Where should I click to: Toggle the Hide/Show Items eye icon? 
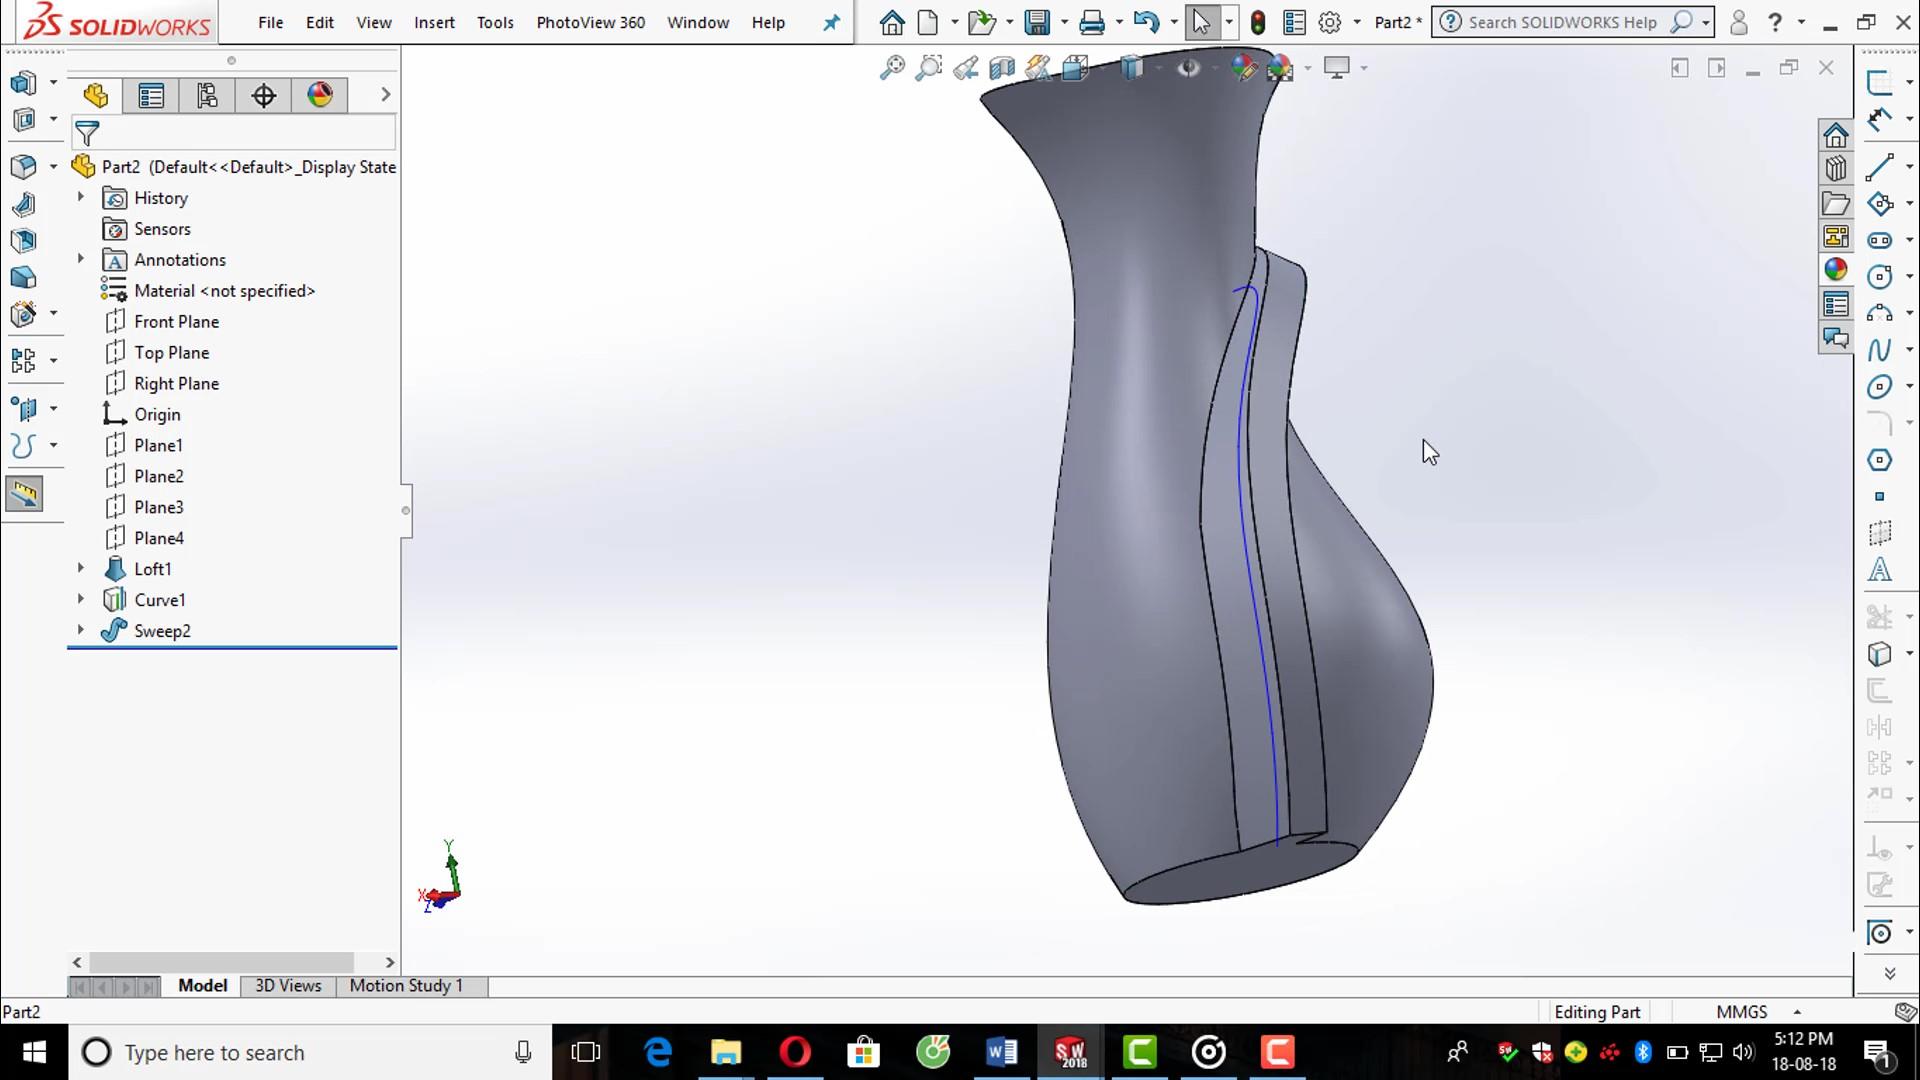[1190, 68]
